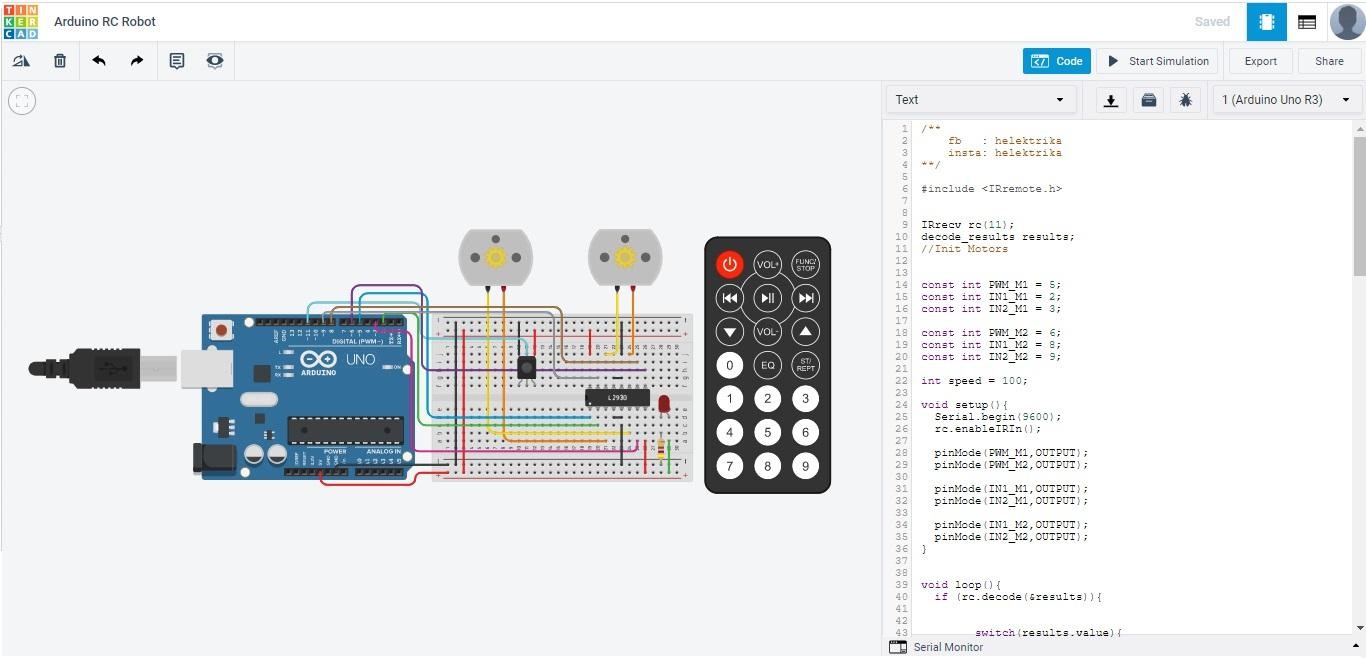The width and height of the screenshot is (1366, 658).
Task: Click 8 on the IR remote
Action: (x=768, y=466)
